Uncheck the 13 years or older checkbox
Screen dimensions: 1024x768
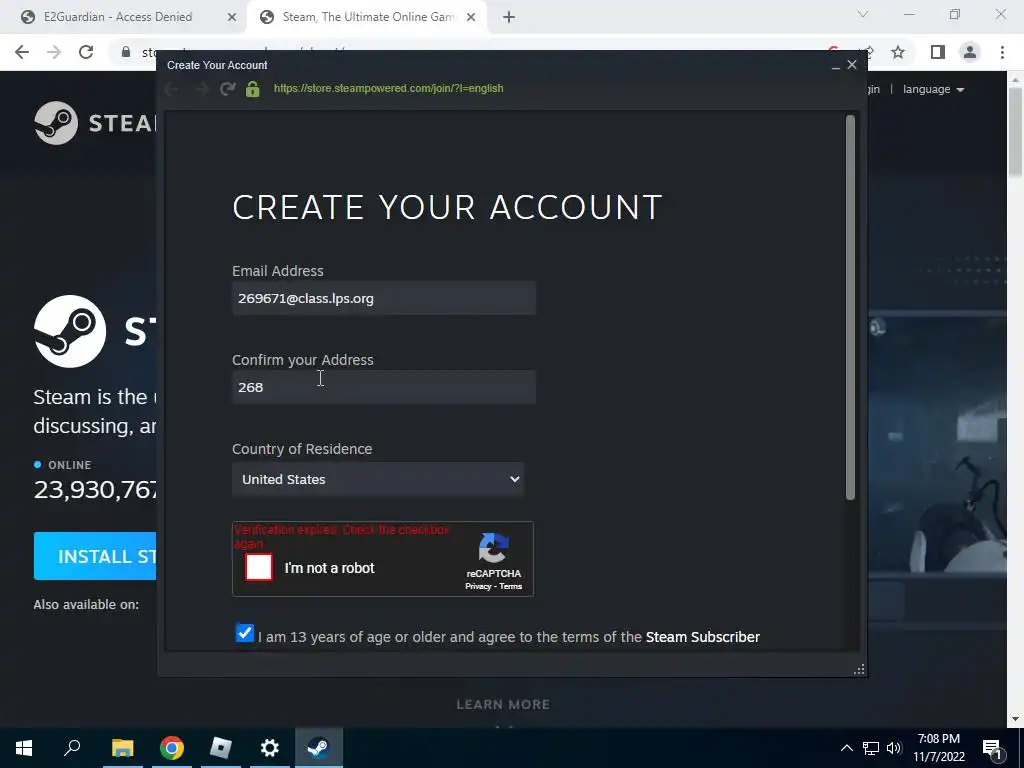[x=245, y=633]
